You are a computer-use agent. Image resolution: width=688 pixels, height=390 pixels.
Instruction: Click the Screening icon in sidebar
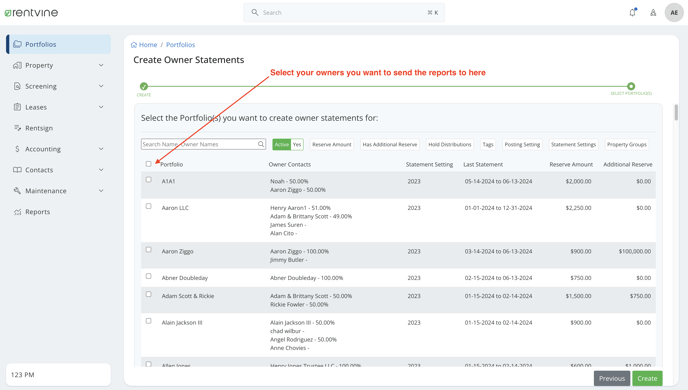point(17,86)
